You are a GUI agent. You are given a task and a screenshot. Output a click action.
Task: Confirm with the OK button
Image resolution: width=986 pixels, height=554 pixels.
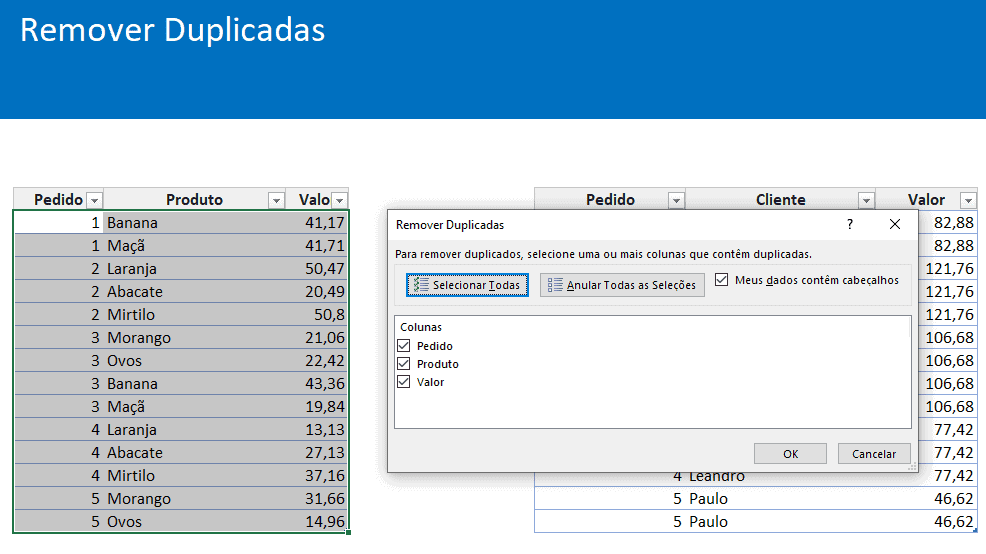click(x=790, y=453)
